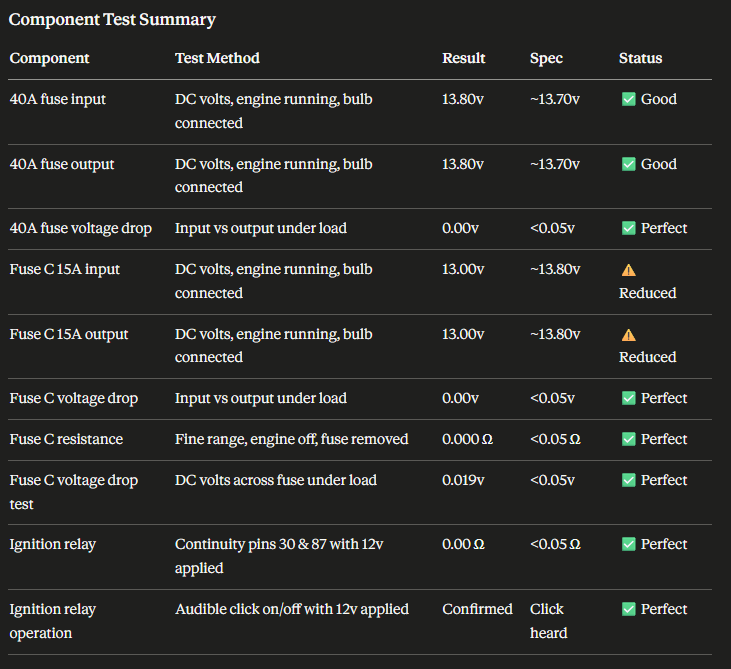Click the Component Test Summary heading
Viewport: 731px width, 669px height.
(x=112, y=20)
